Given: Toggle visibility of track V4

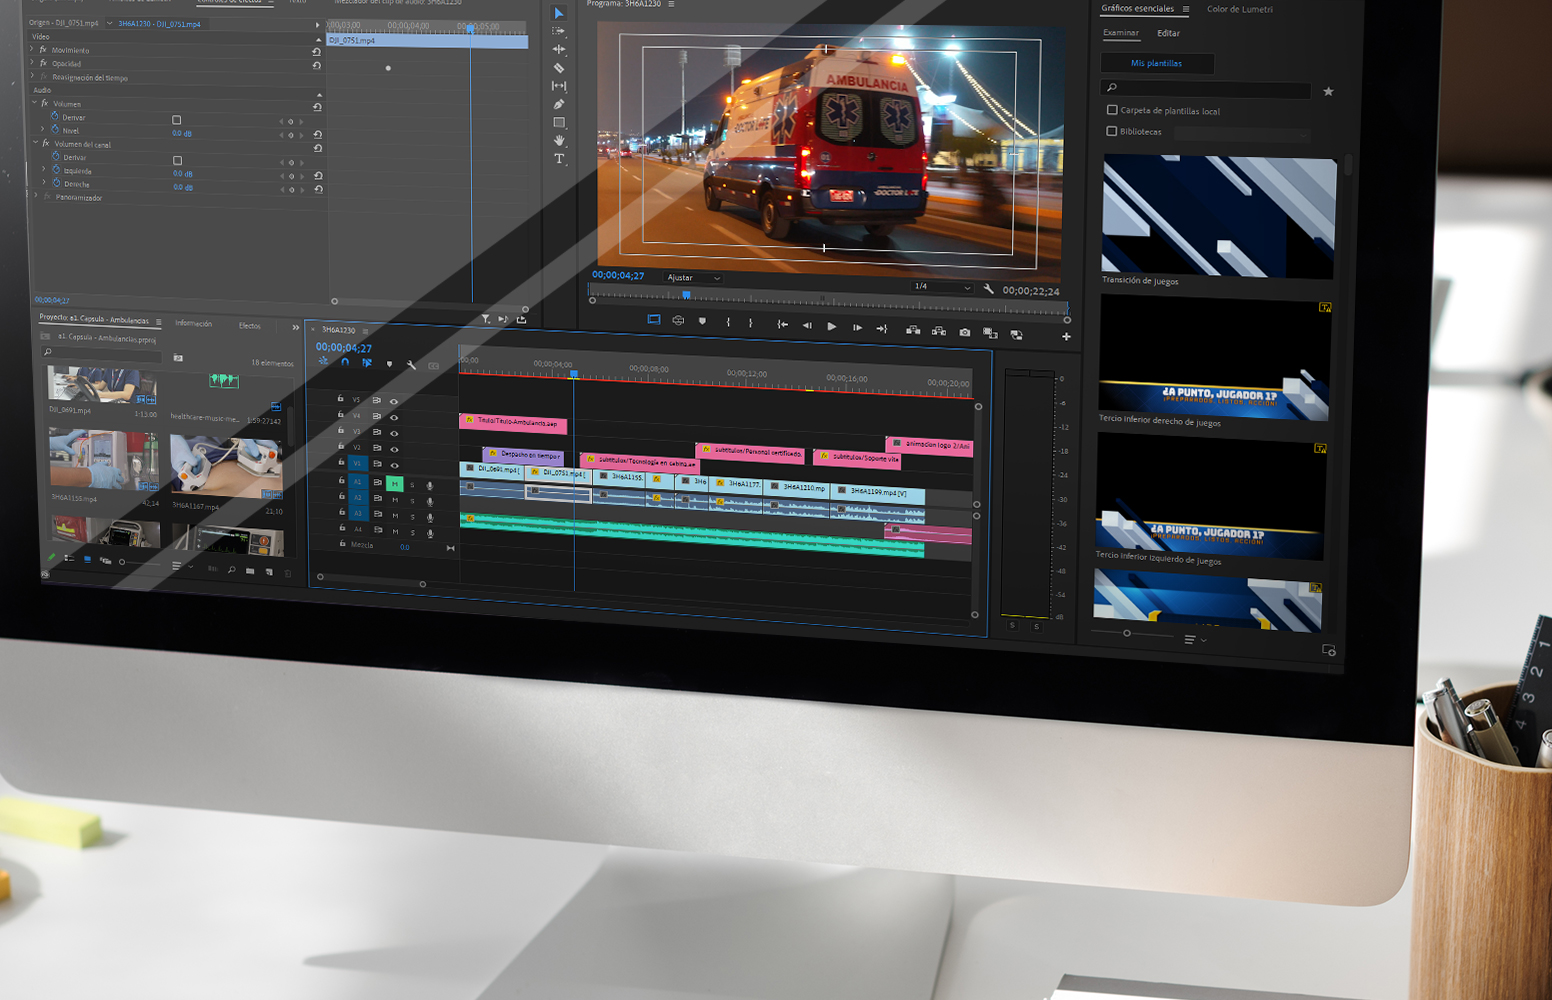Looking at the screenshot, I should coord(394,417).
